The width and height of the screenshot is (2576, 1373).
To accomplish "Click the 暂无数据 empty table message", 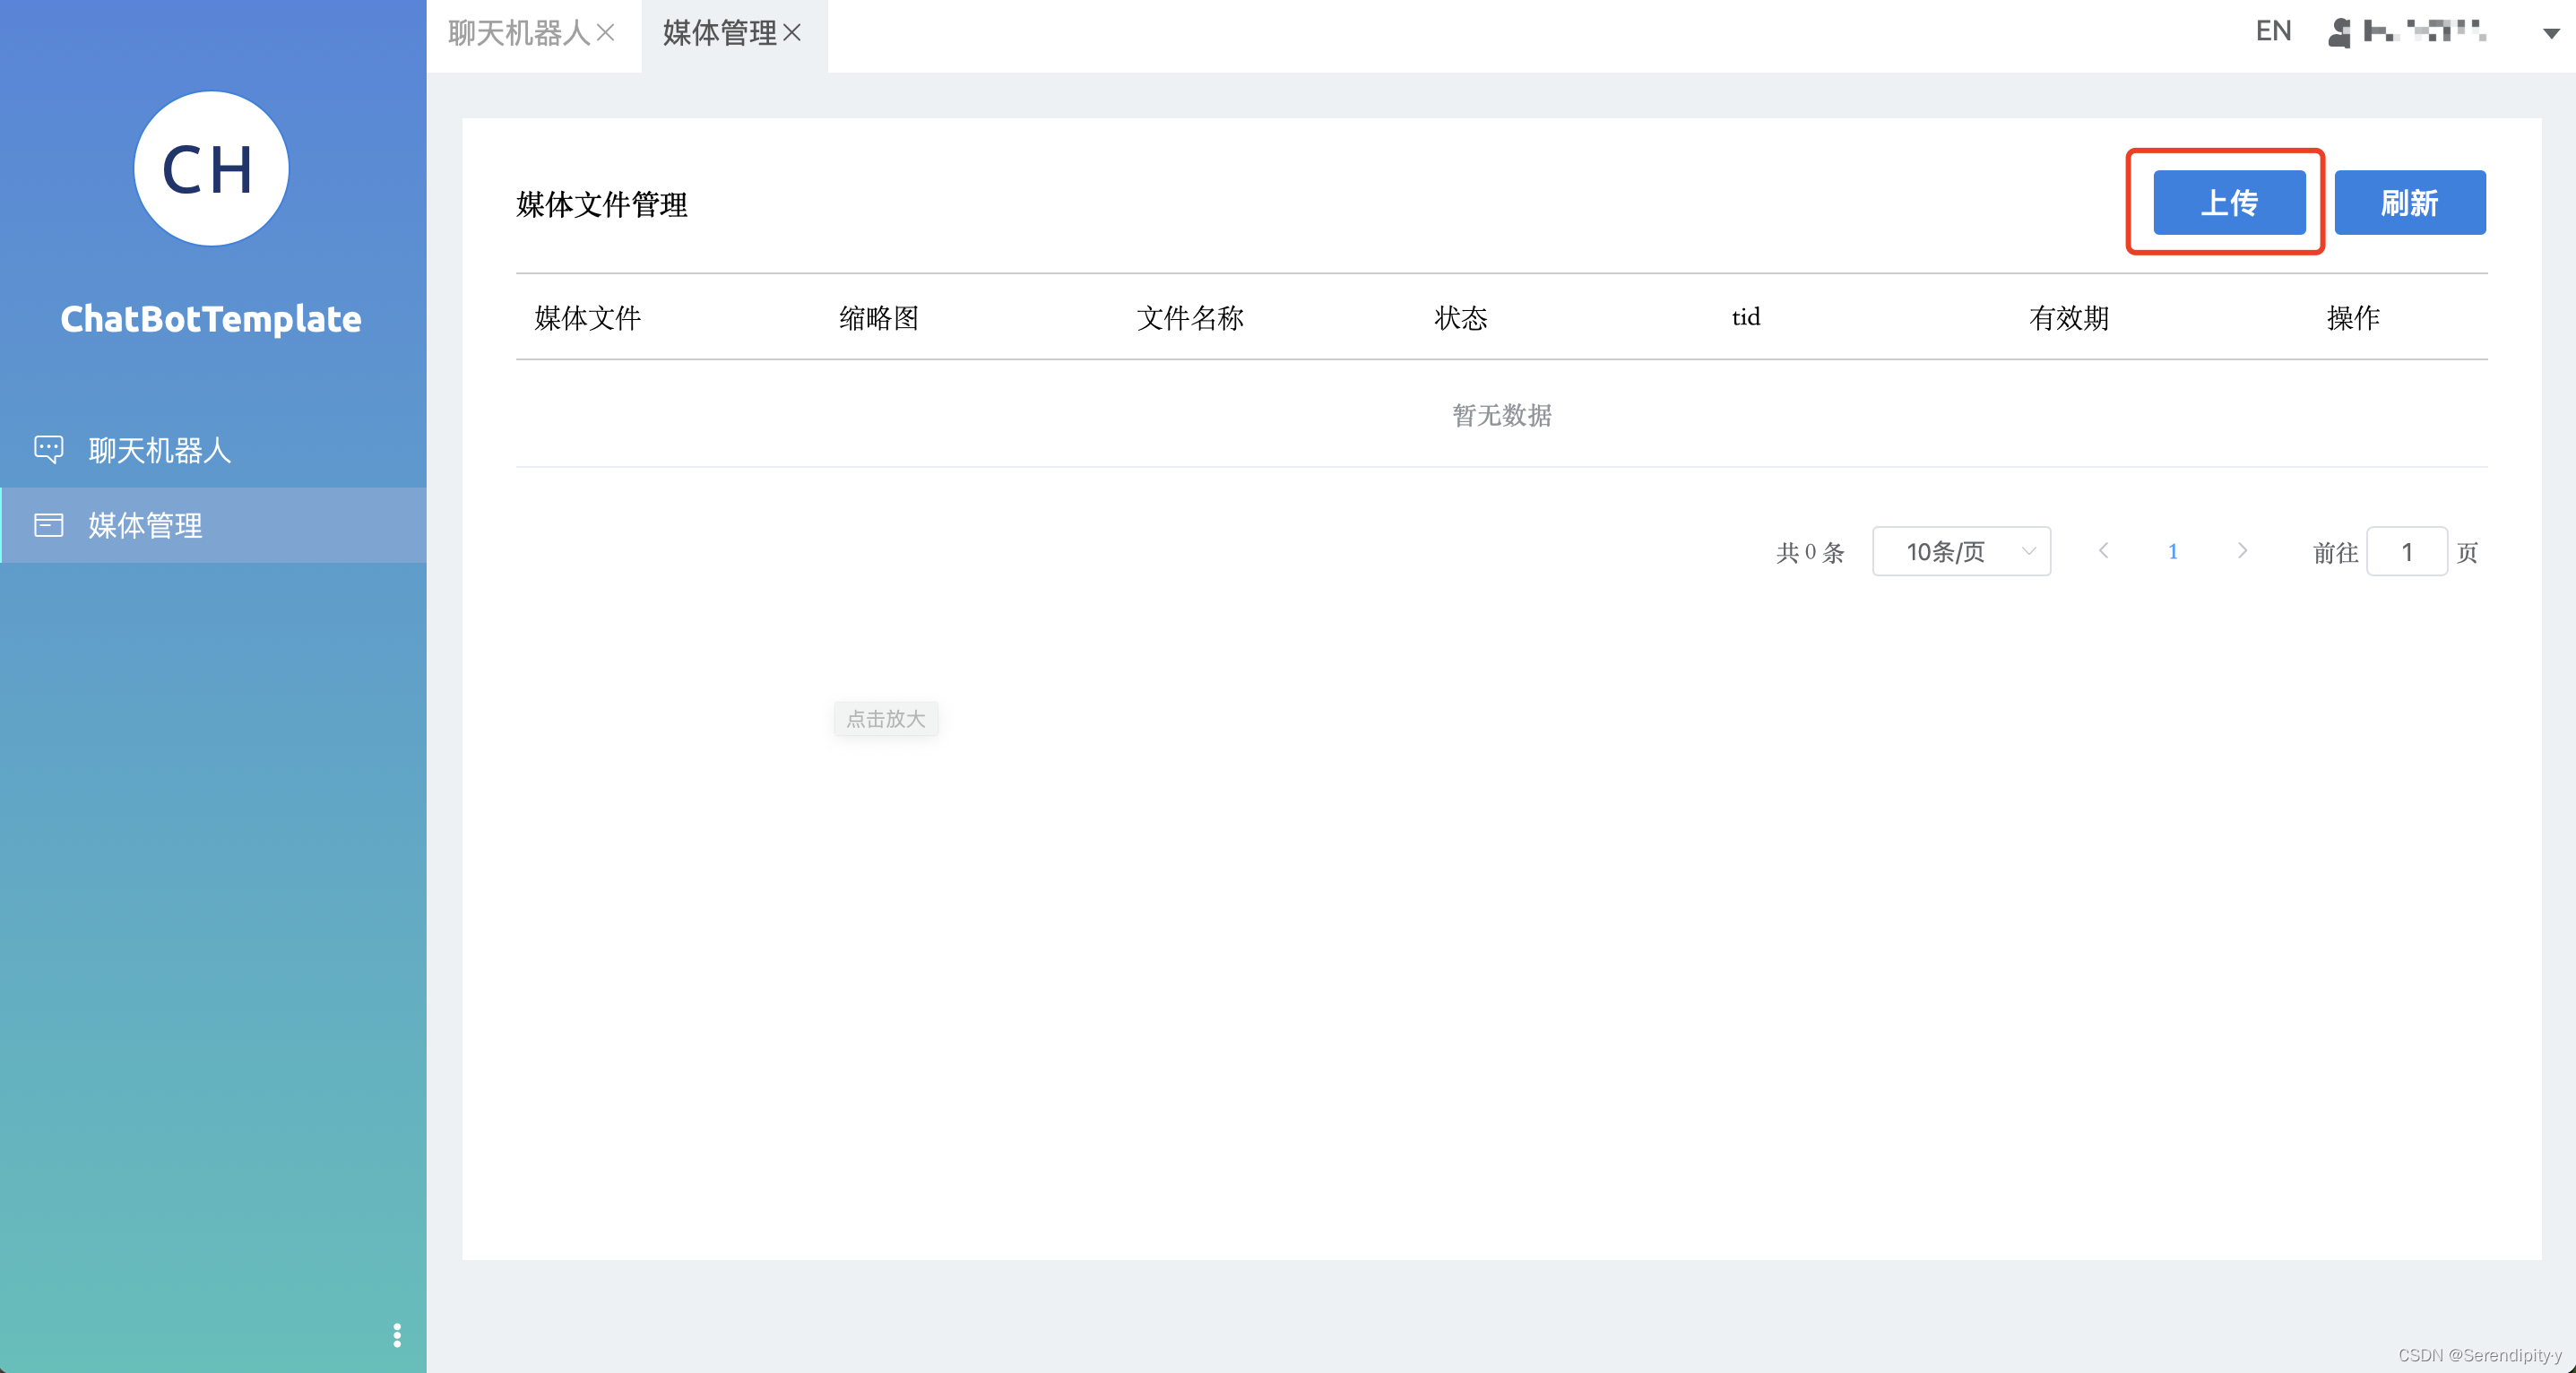I will pos(1501,415).
